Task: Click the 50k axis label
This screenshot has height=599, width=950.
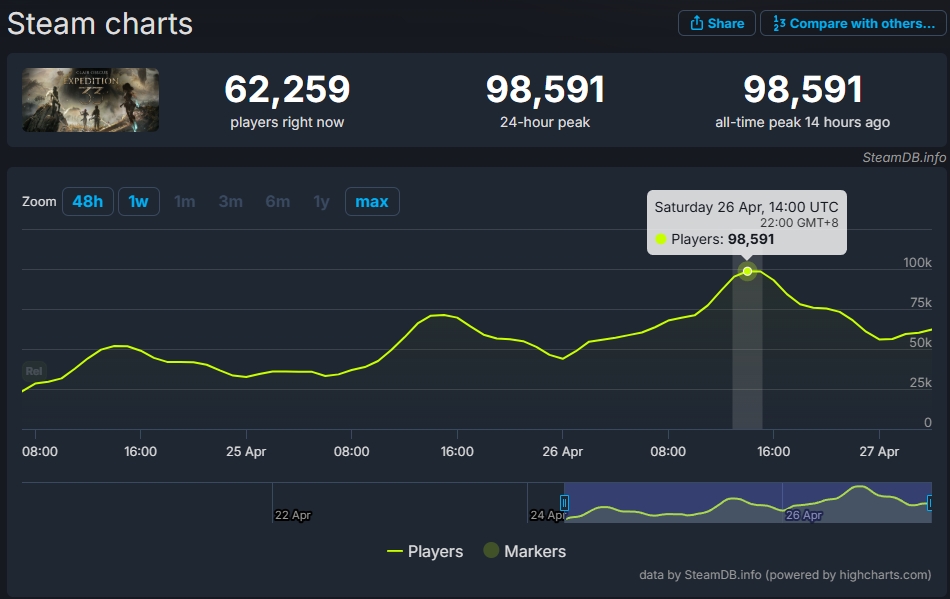Action: point(921,343)
